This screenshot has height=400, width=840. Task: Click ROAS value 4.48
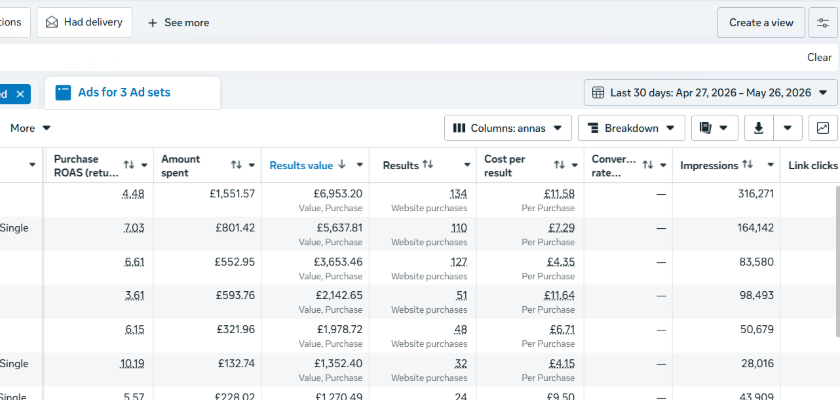133,194
